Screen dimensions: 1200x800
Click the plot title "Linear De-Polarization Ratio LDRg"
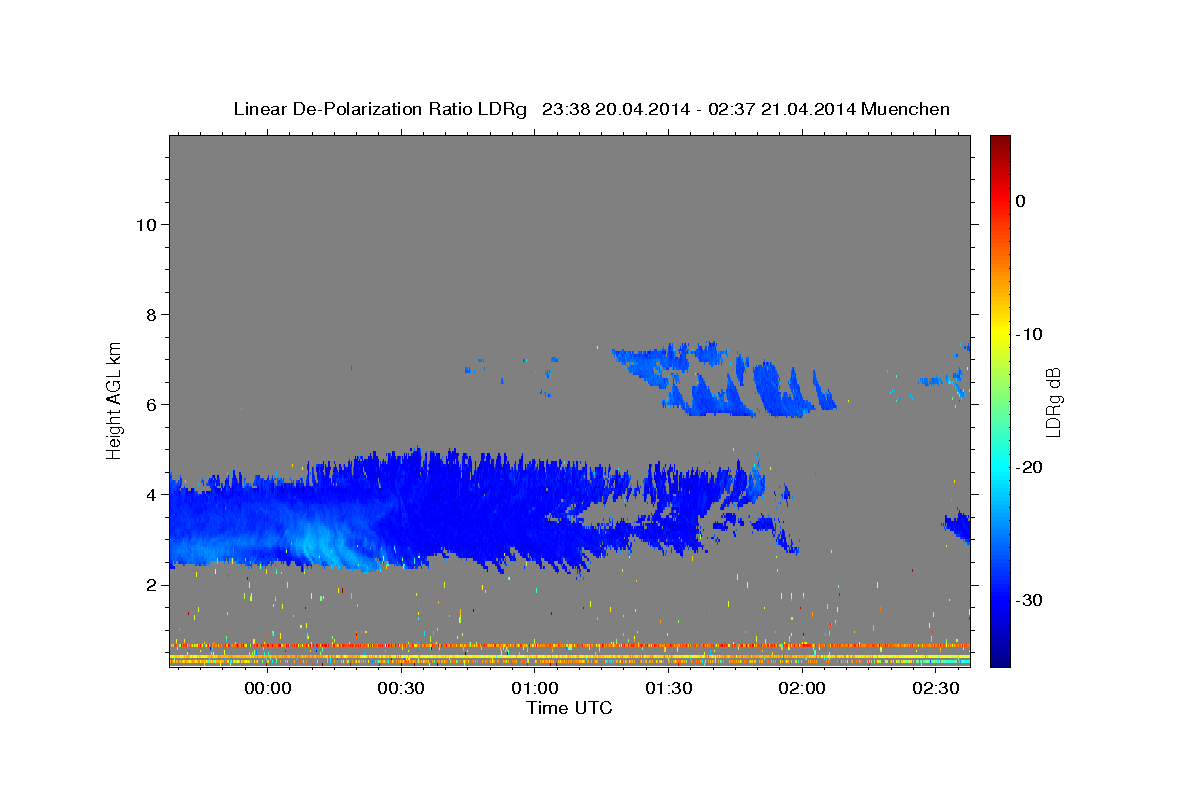[379, 109]
